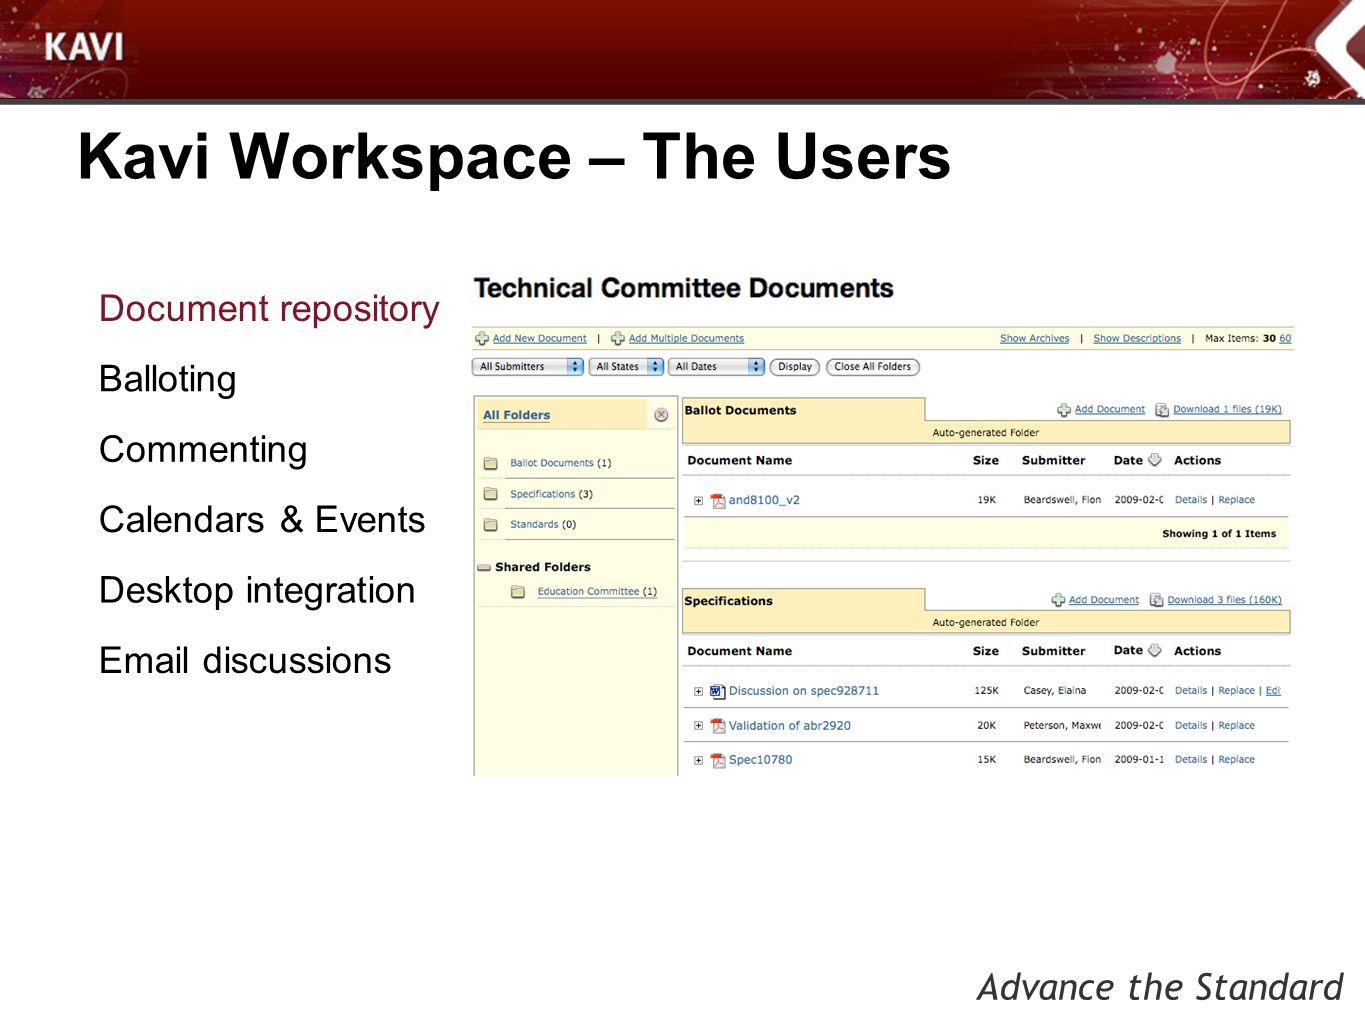Open the All States dropdown
The width and height of the screenshot is (1365, 1024).
(x=626, y=367)
